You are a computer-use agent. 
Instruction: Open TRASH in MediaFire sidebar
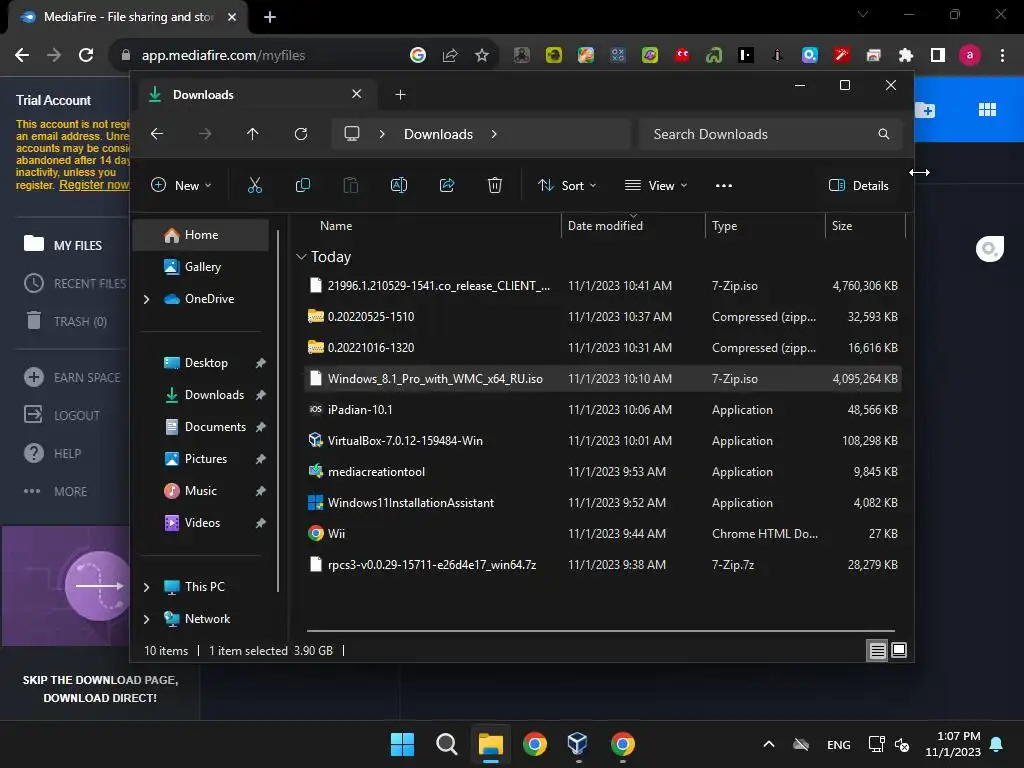65,321
